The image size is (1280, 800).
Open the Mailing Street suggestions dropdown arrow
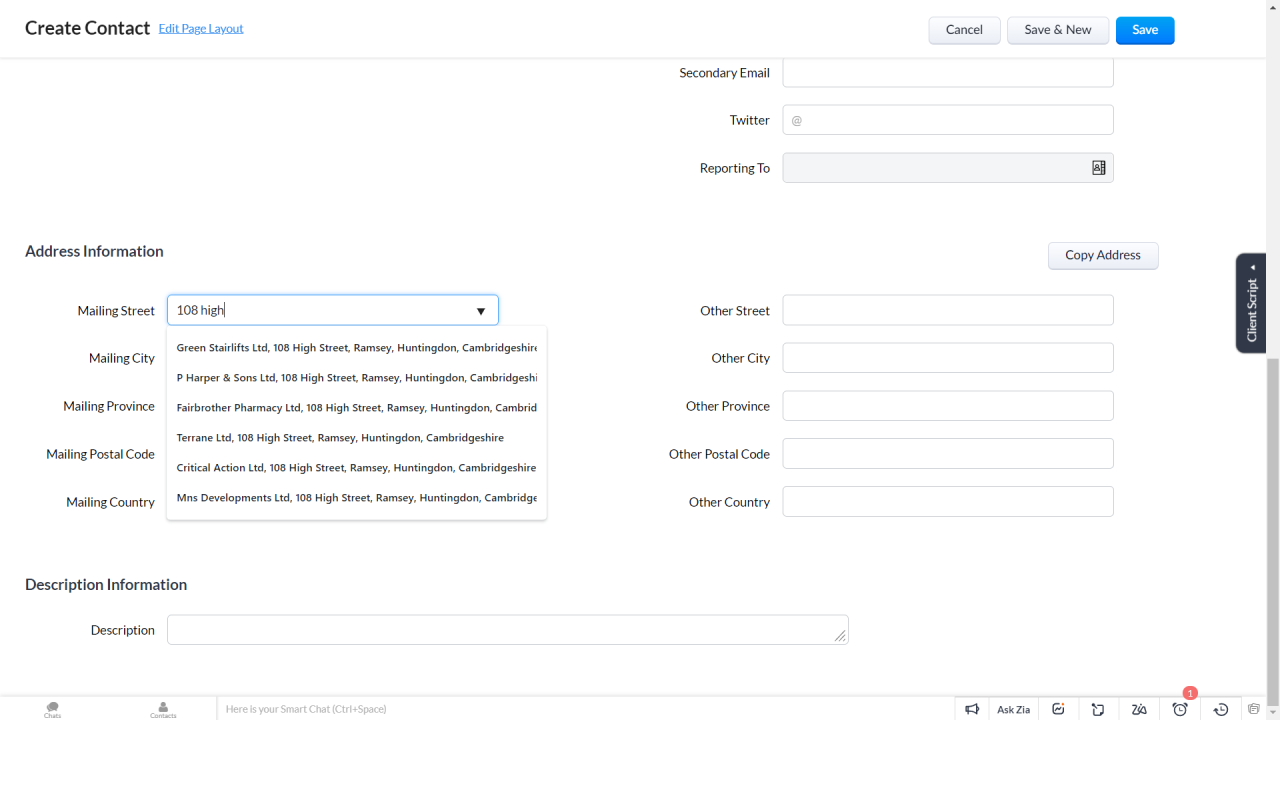481,310
